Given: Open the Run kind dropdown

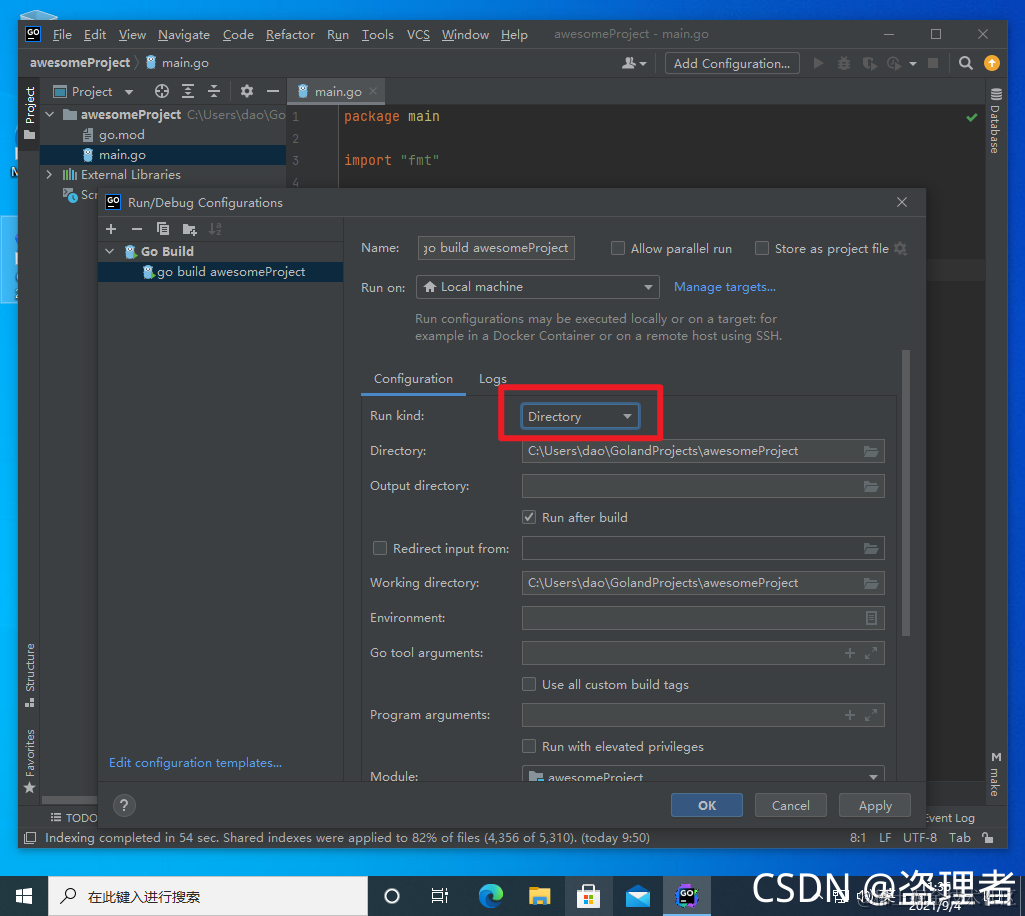Looking at the screenshot, I should 580,416.
